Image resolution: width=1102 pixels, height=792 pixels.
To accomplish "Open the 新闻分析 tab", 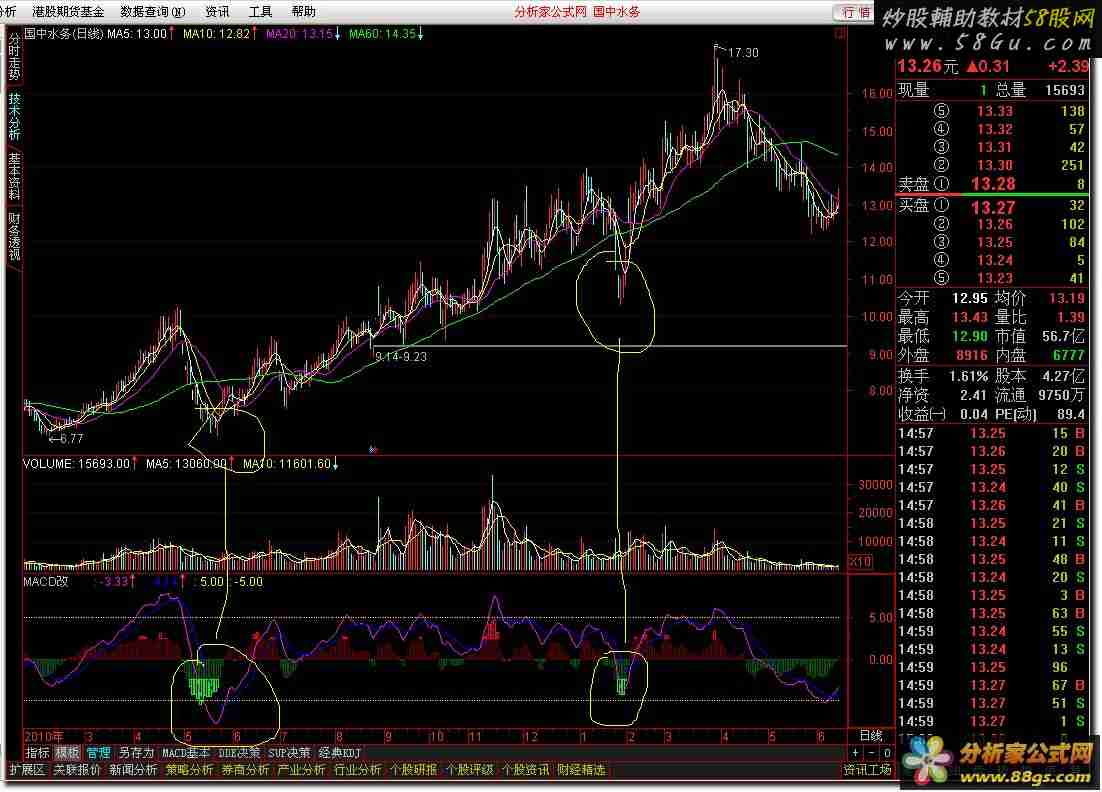I will (134, 770).
